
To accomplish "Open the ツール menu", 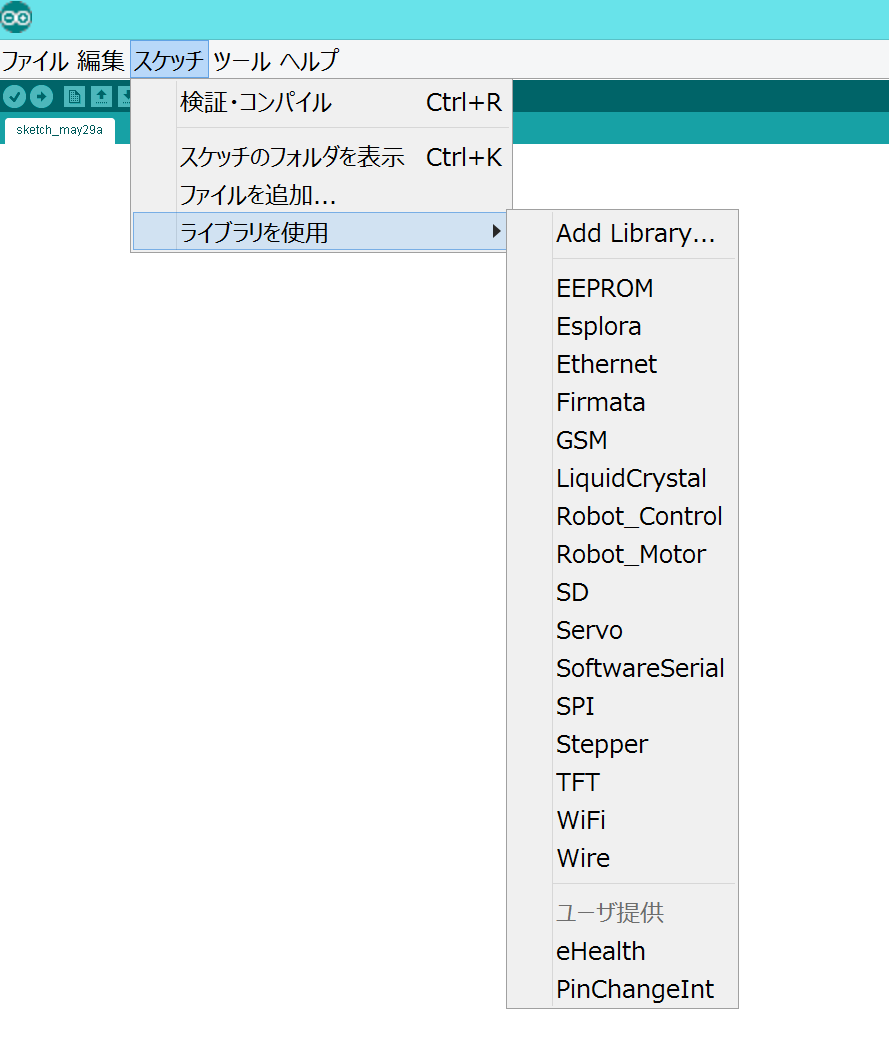I will [243, 60].
